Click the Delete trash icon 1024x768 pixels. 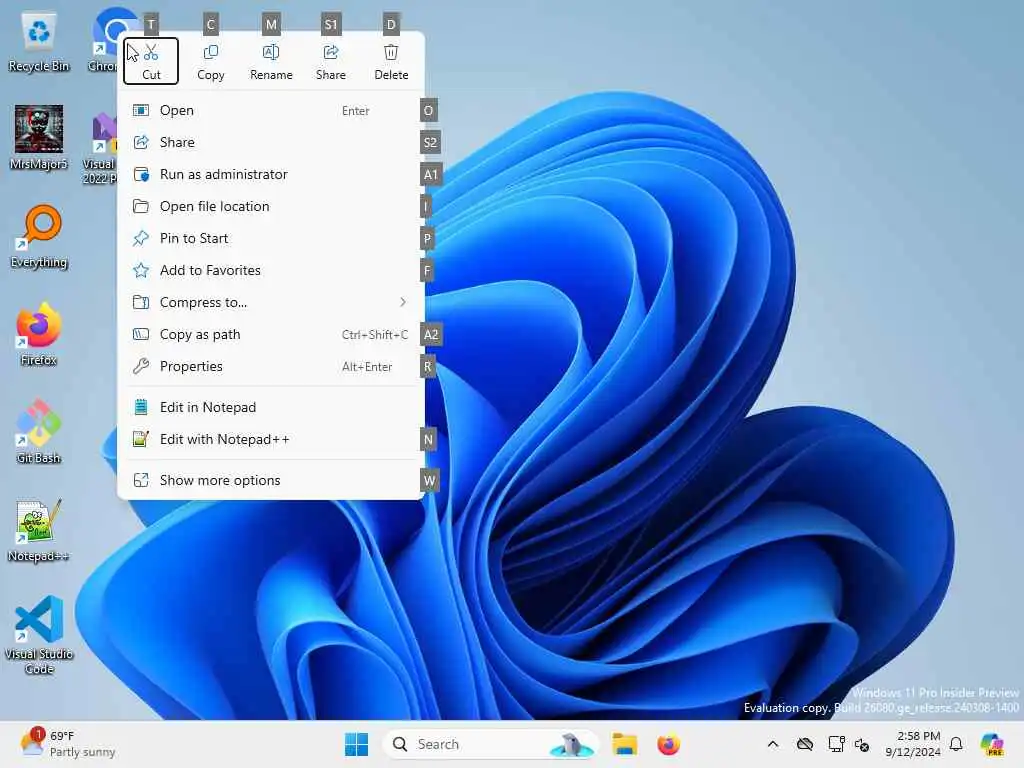pos(391,52)
